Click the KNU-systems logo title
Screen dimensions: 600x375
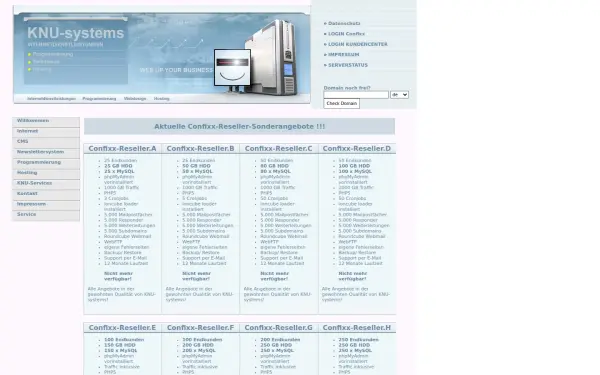(75, 33)
